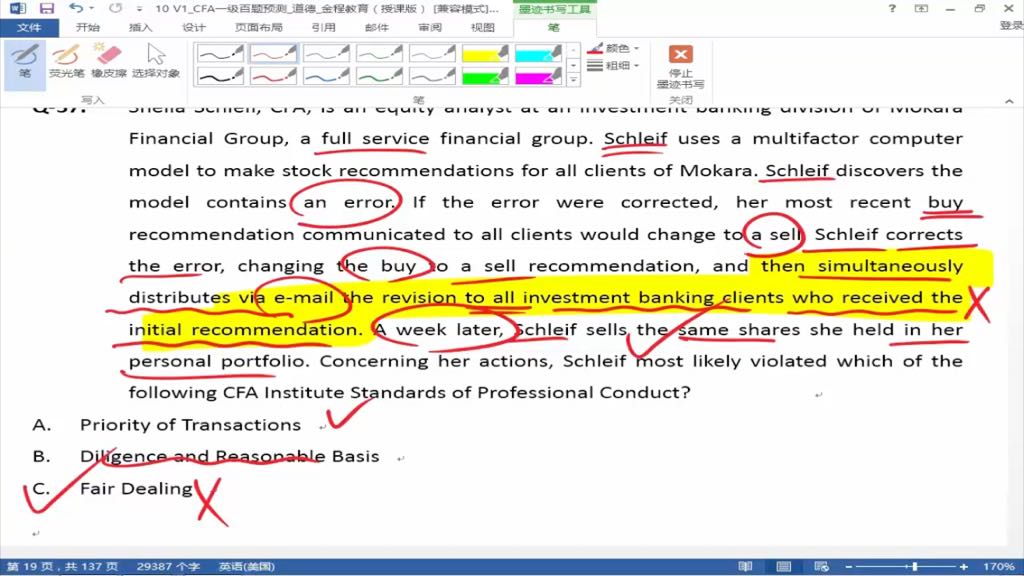Click Stop Inking (停止墨迹书写) button
The width and height of the screenshot is (1024, 576).
[x=680, y=66]
